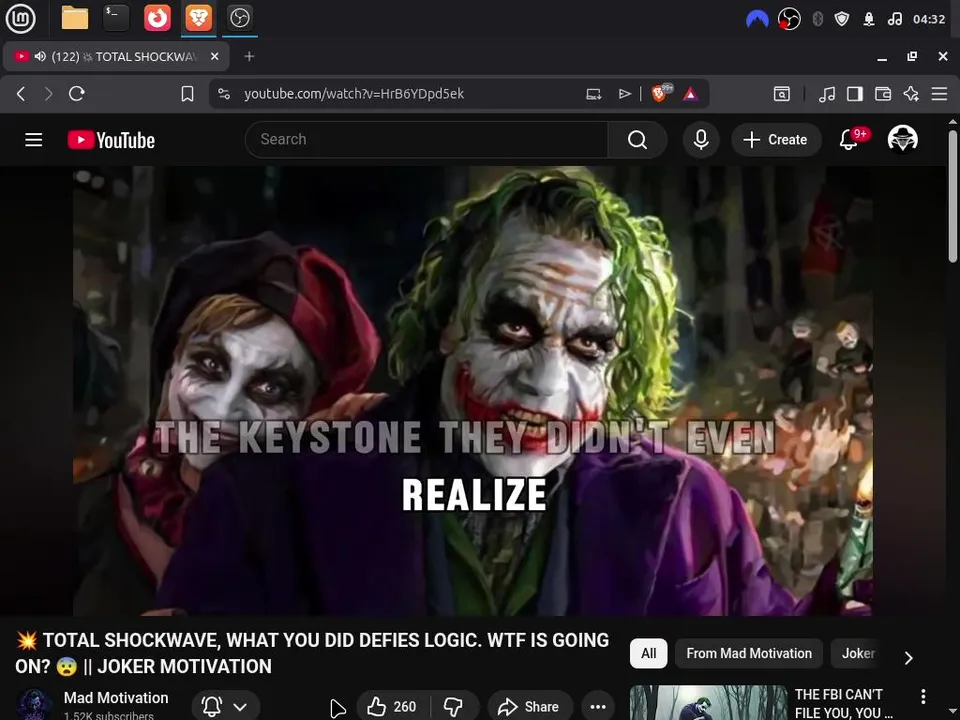Open the music note sound tray icon
The width and height of the screenshot is (960, 720).
click(x=895, y=19)
